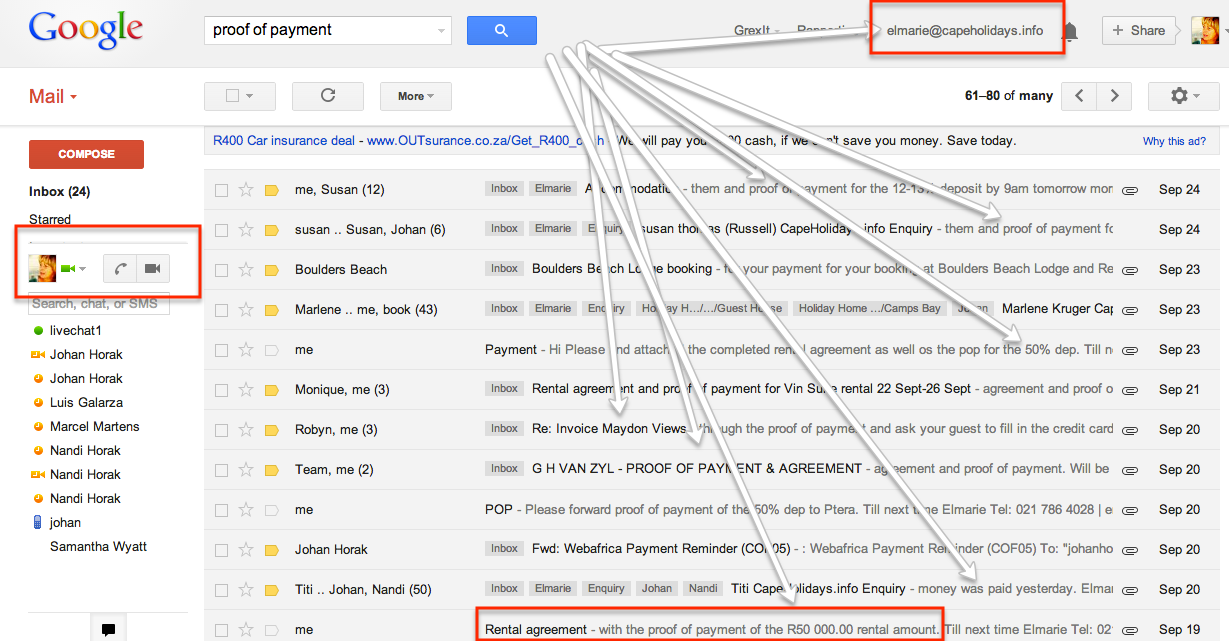Open the elmarie@capeholidays.info account menu

pos(965,31)
